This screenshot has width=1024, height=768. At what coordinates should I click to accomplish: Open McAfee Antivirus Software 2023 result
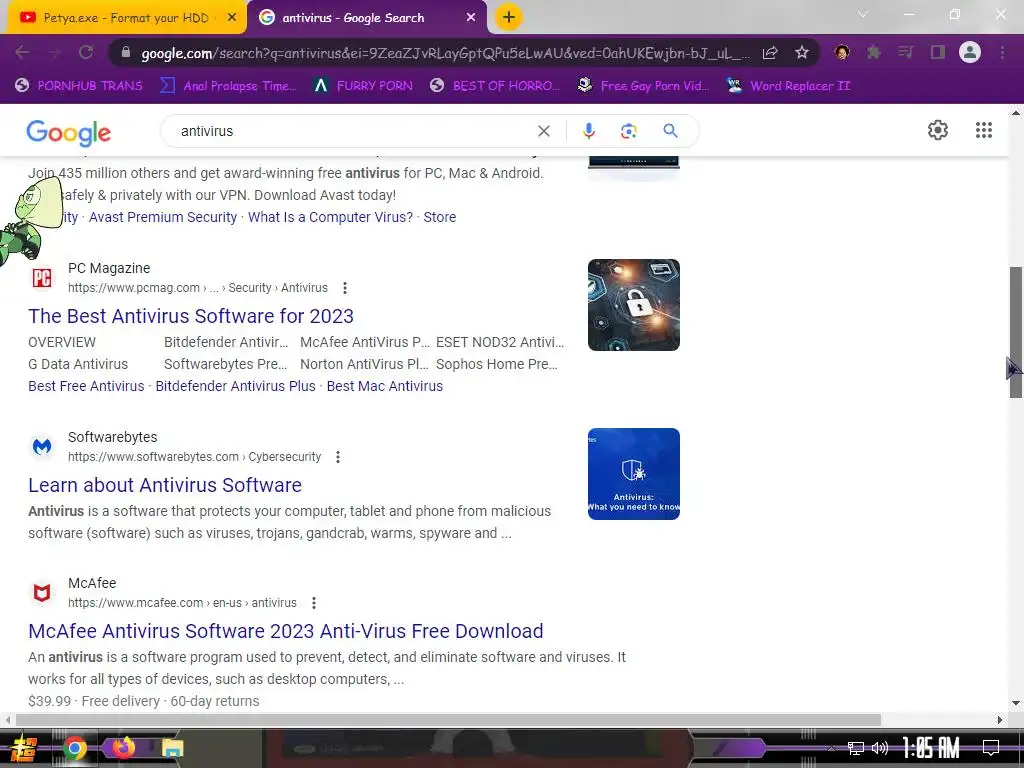285,632
